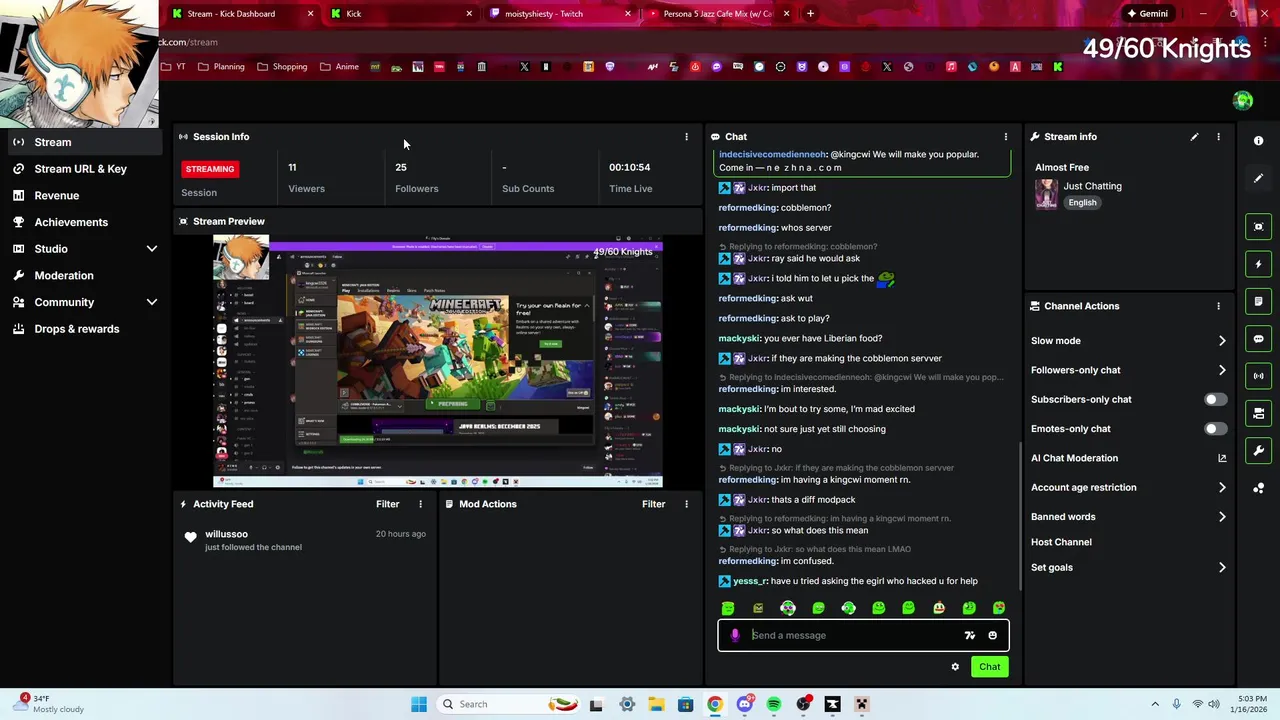Open Stream URL & Key page
The image size is (1280, 720).
point(80,169)
